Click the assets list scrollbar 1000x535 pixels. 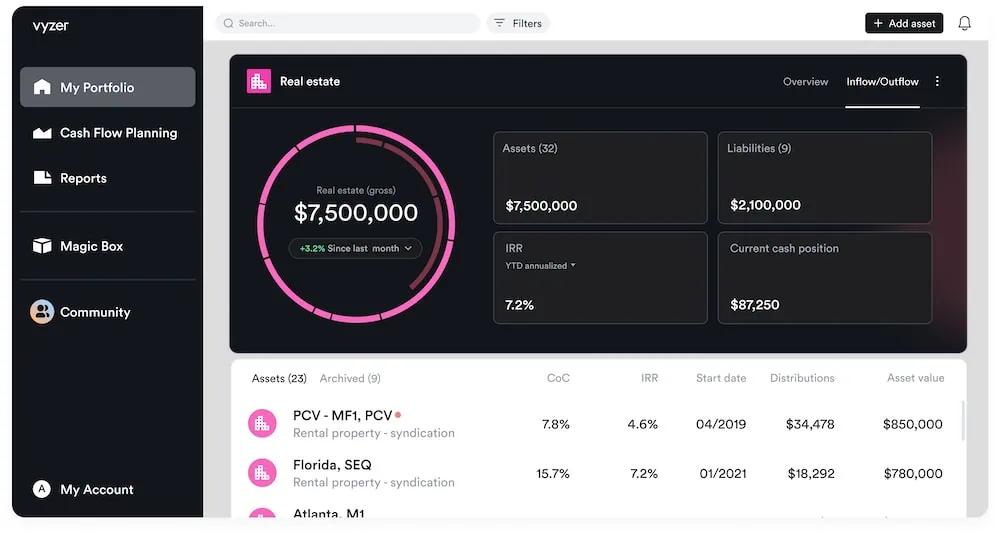click(963, 420)
